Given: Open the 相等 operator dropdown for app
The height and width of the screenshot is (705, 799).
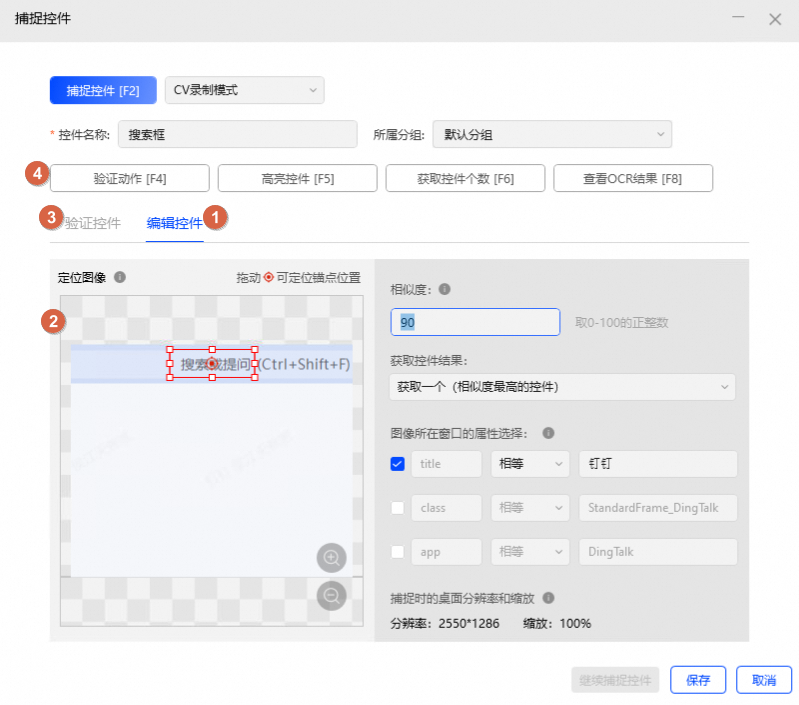Looking at the screenshot, I should click(x=530, y=552).
